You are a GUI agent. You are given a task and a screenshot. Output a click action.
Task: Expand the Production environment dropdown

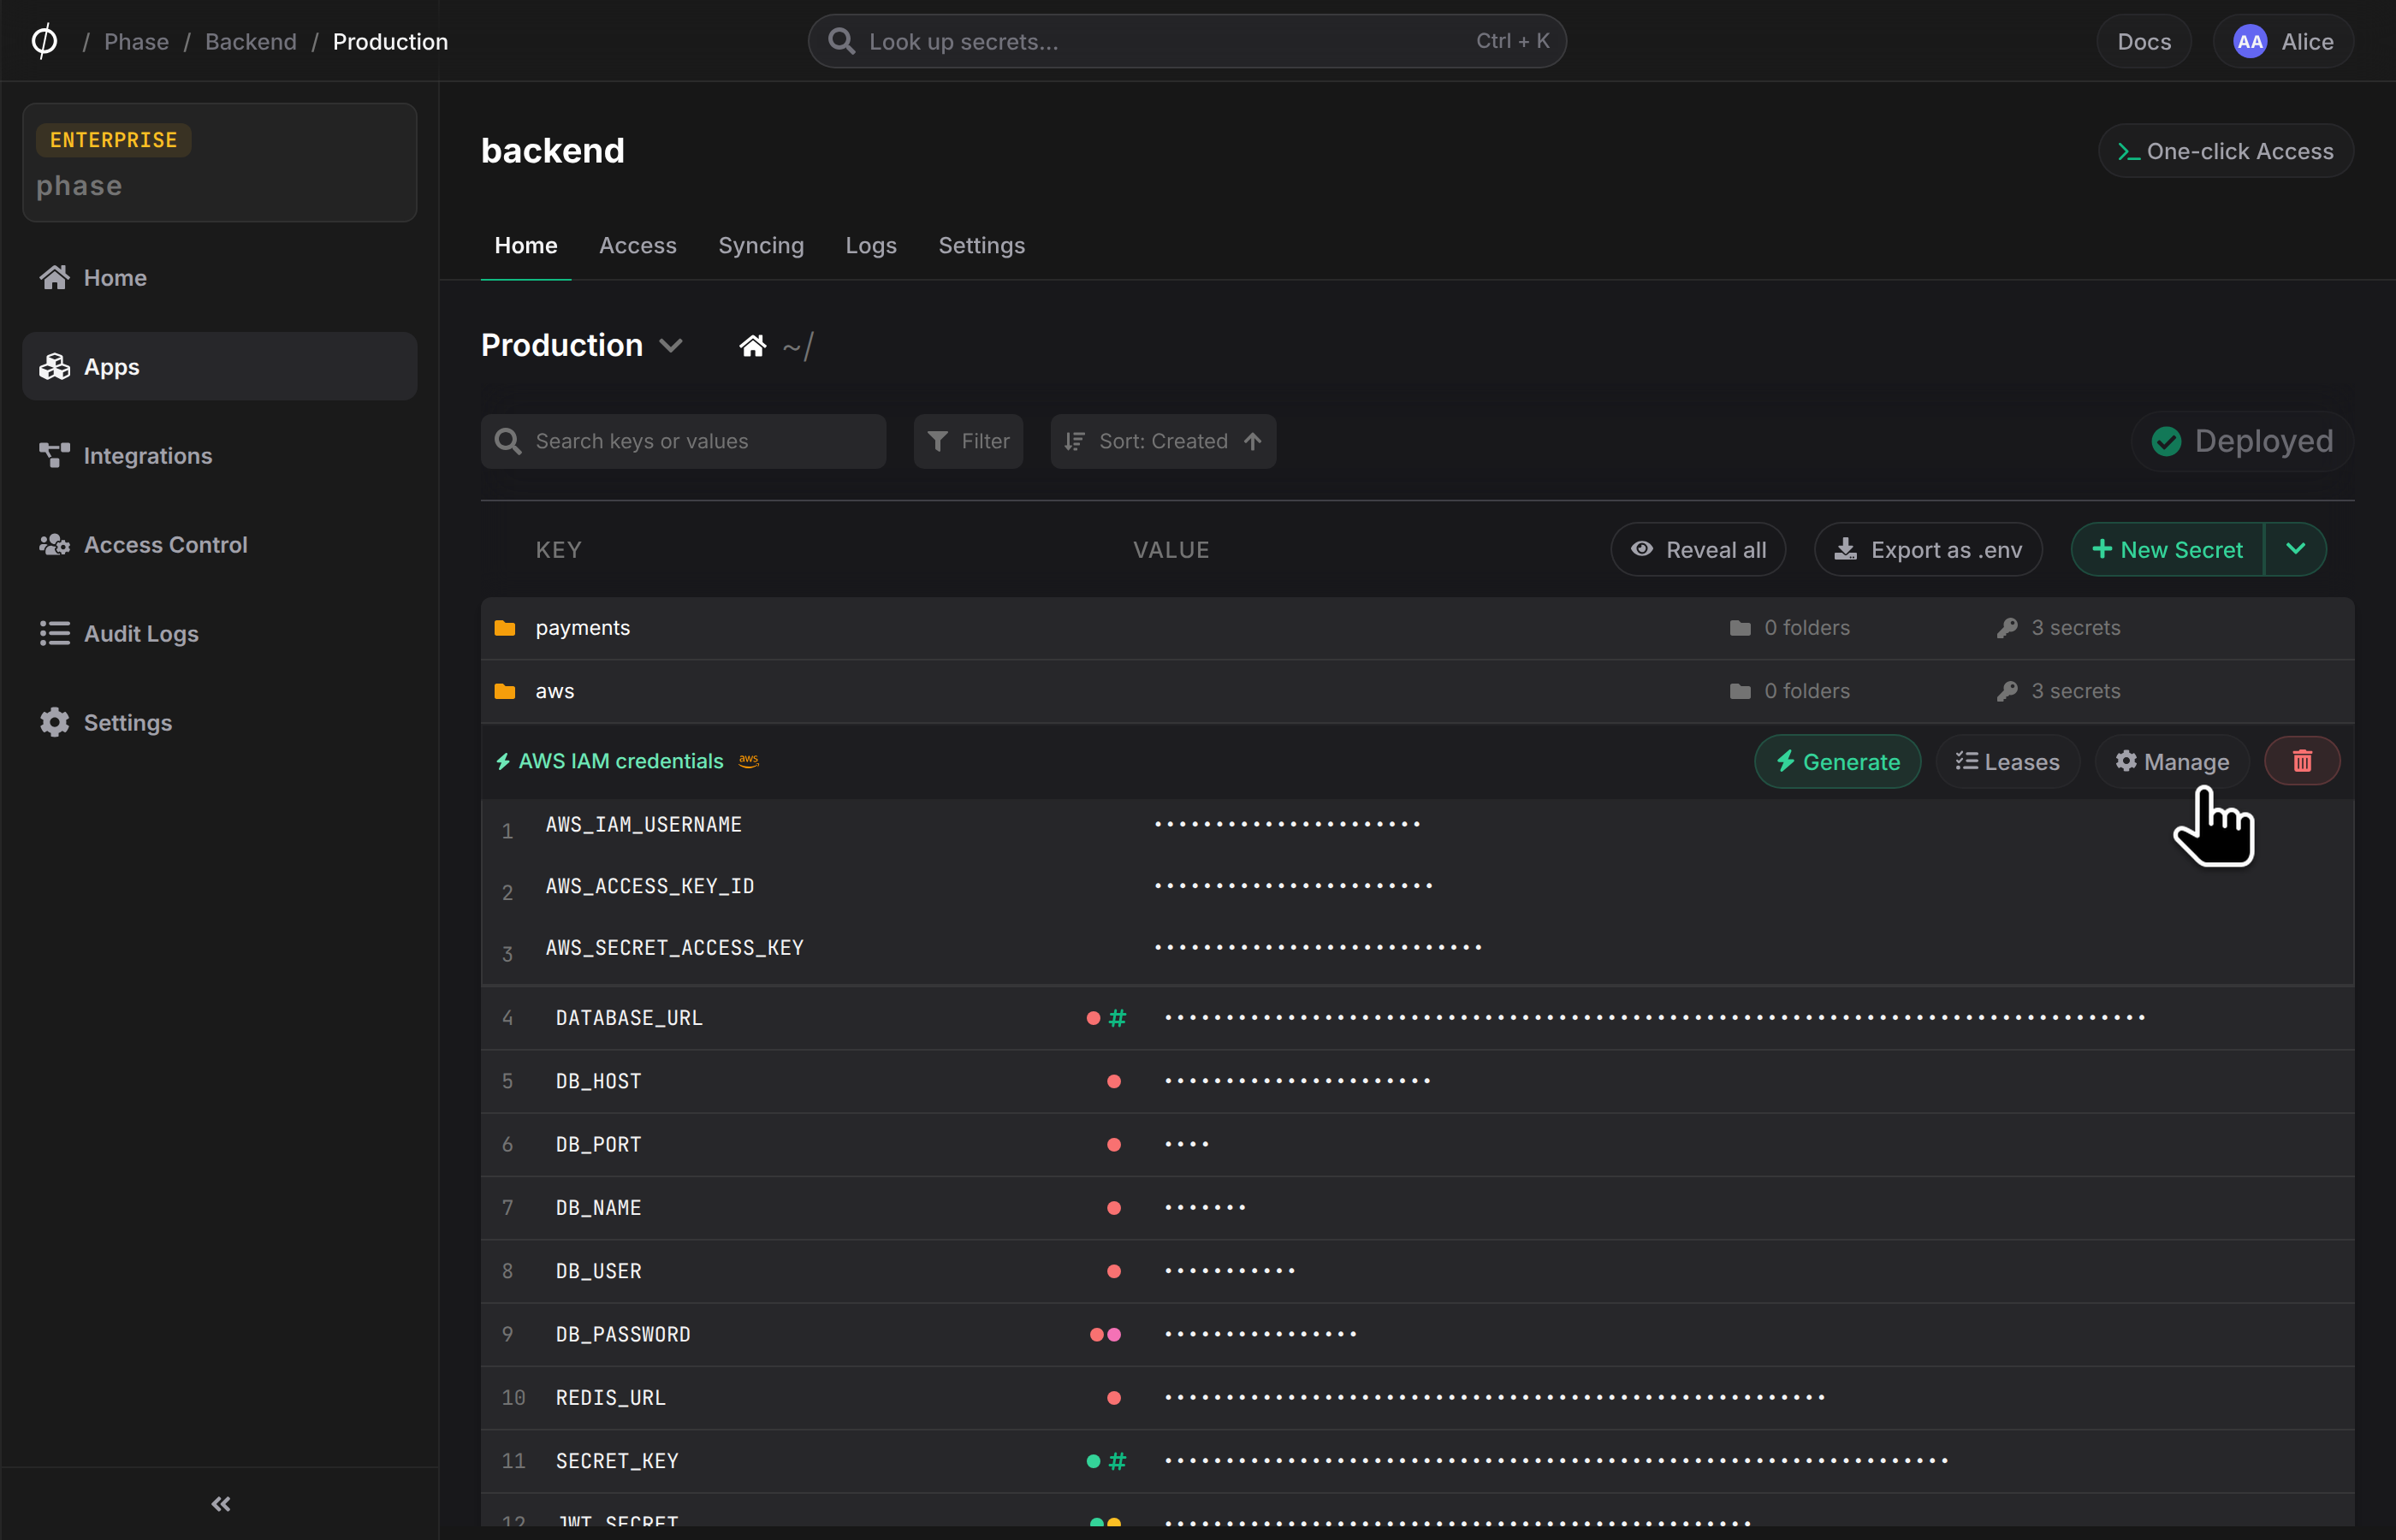[x=582, y=345]
